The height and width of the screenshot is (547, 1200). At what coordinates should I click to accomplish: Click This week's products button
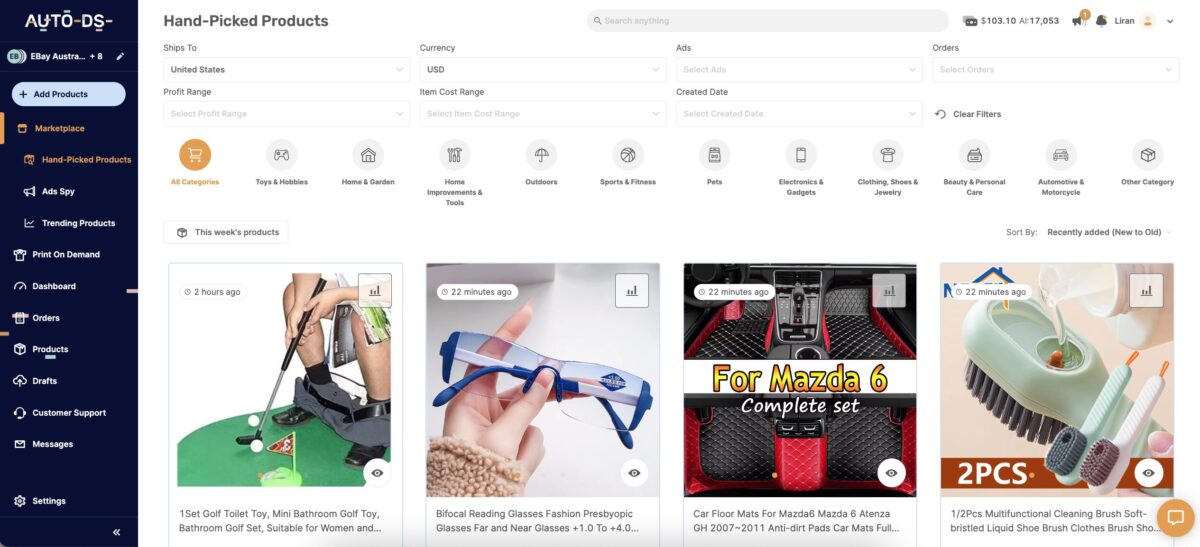[x=226, y=232]
